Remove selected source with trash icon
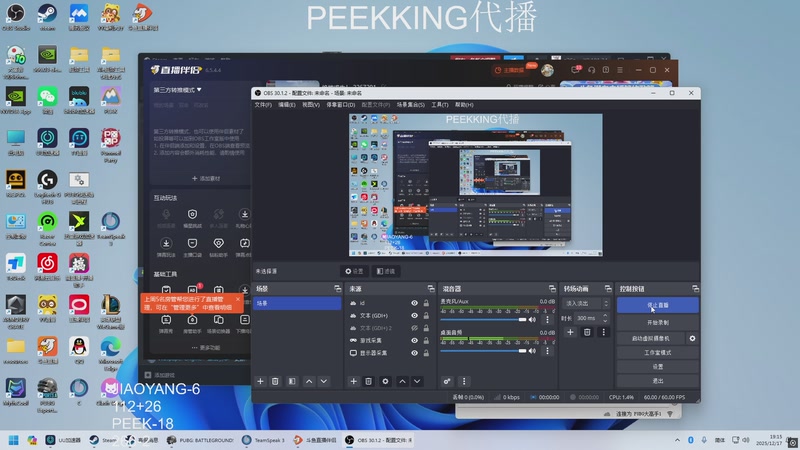The image size is (800, 450). (368, 381)
